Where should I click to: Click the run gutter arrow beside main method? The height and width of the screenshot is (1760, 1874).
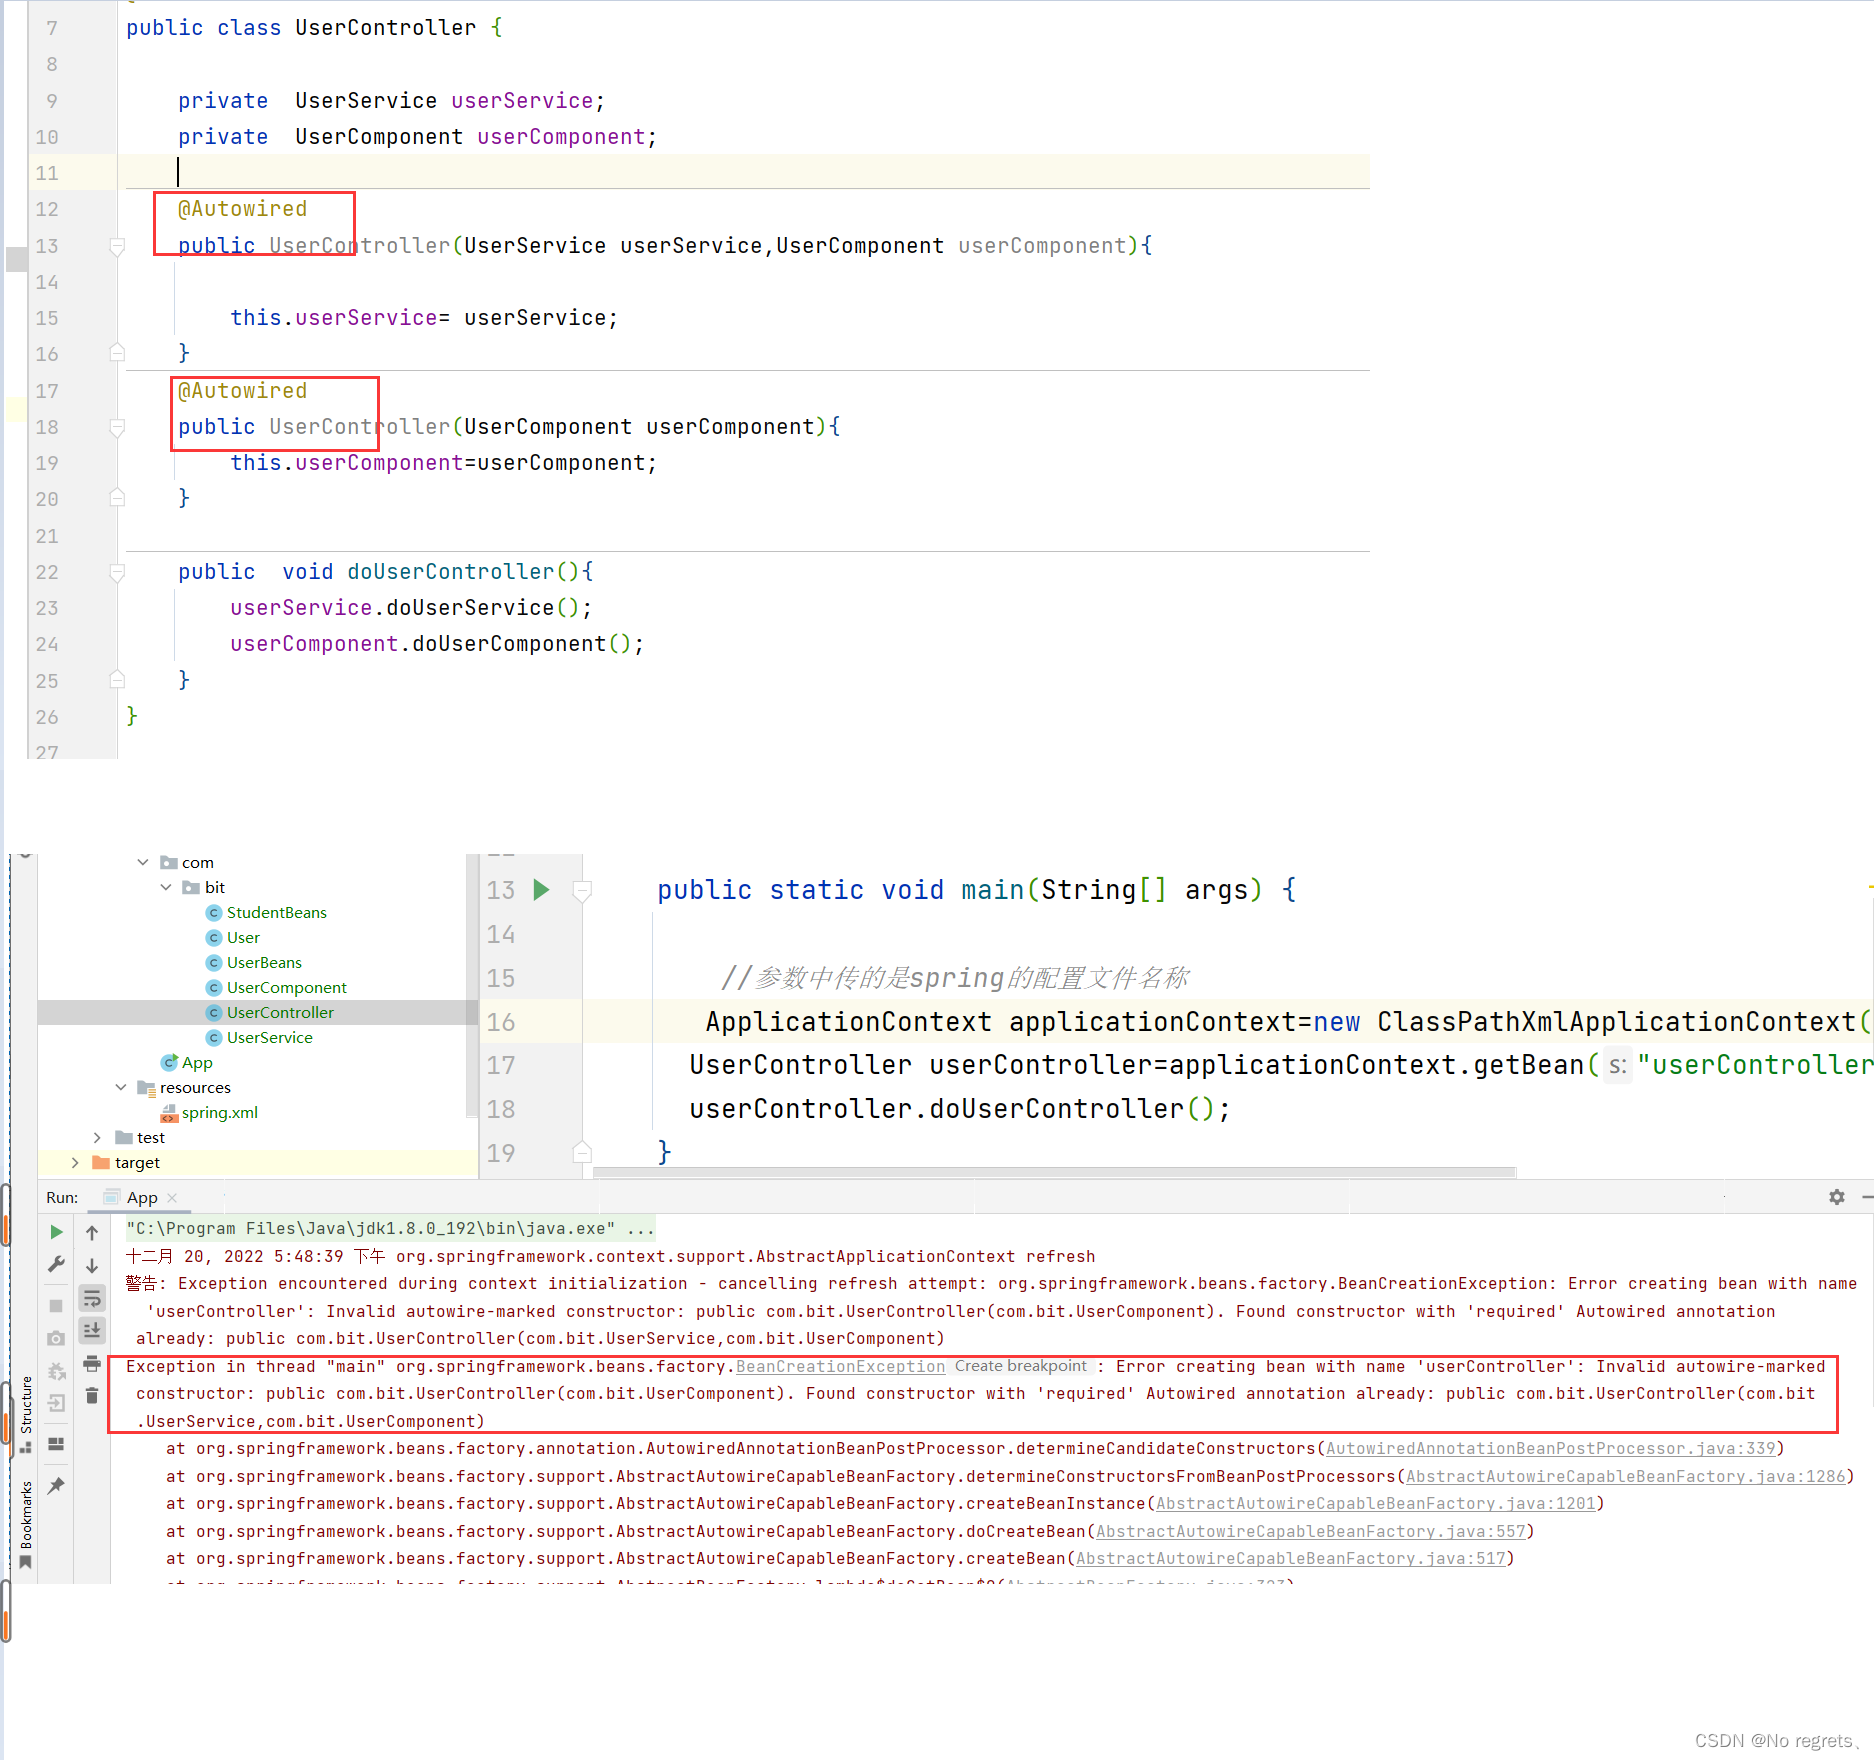tap(541, 889)
